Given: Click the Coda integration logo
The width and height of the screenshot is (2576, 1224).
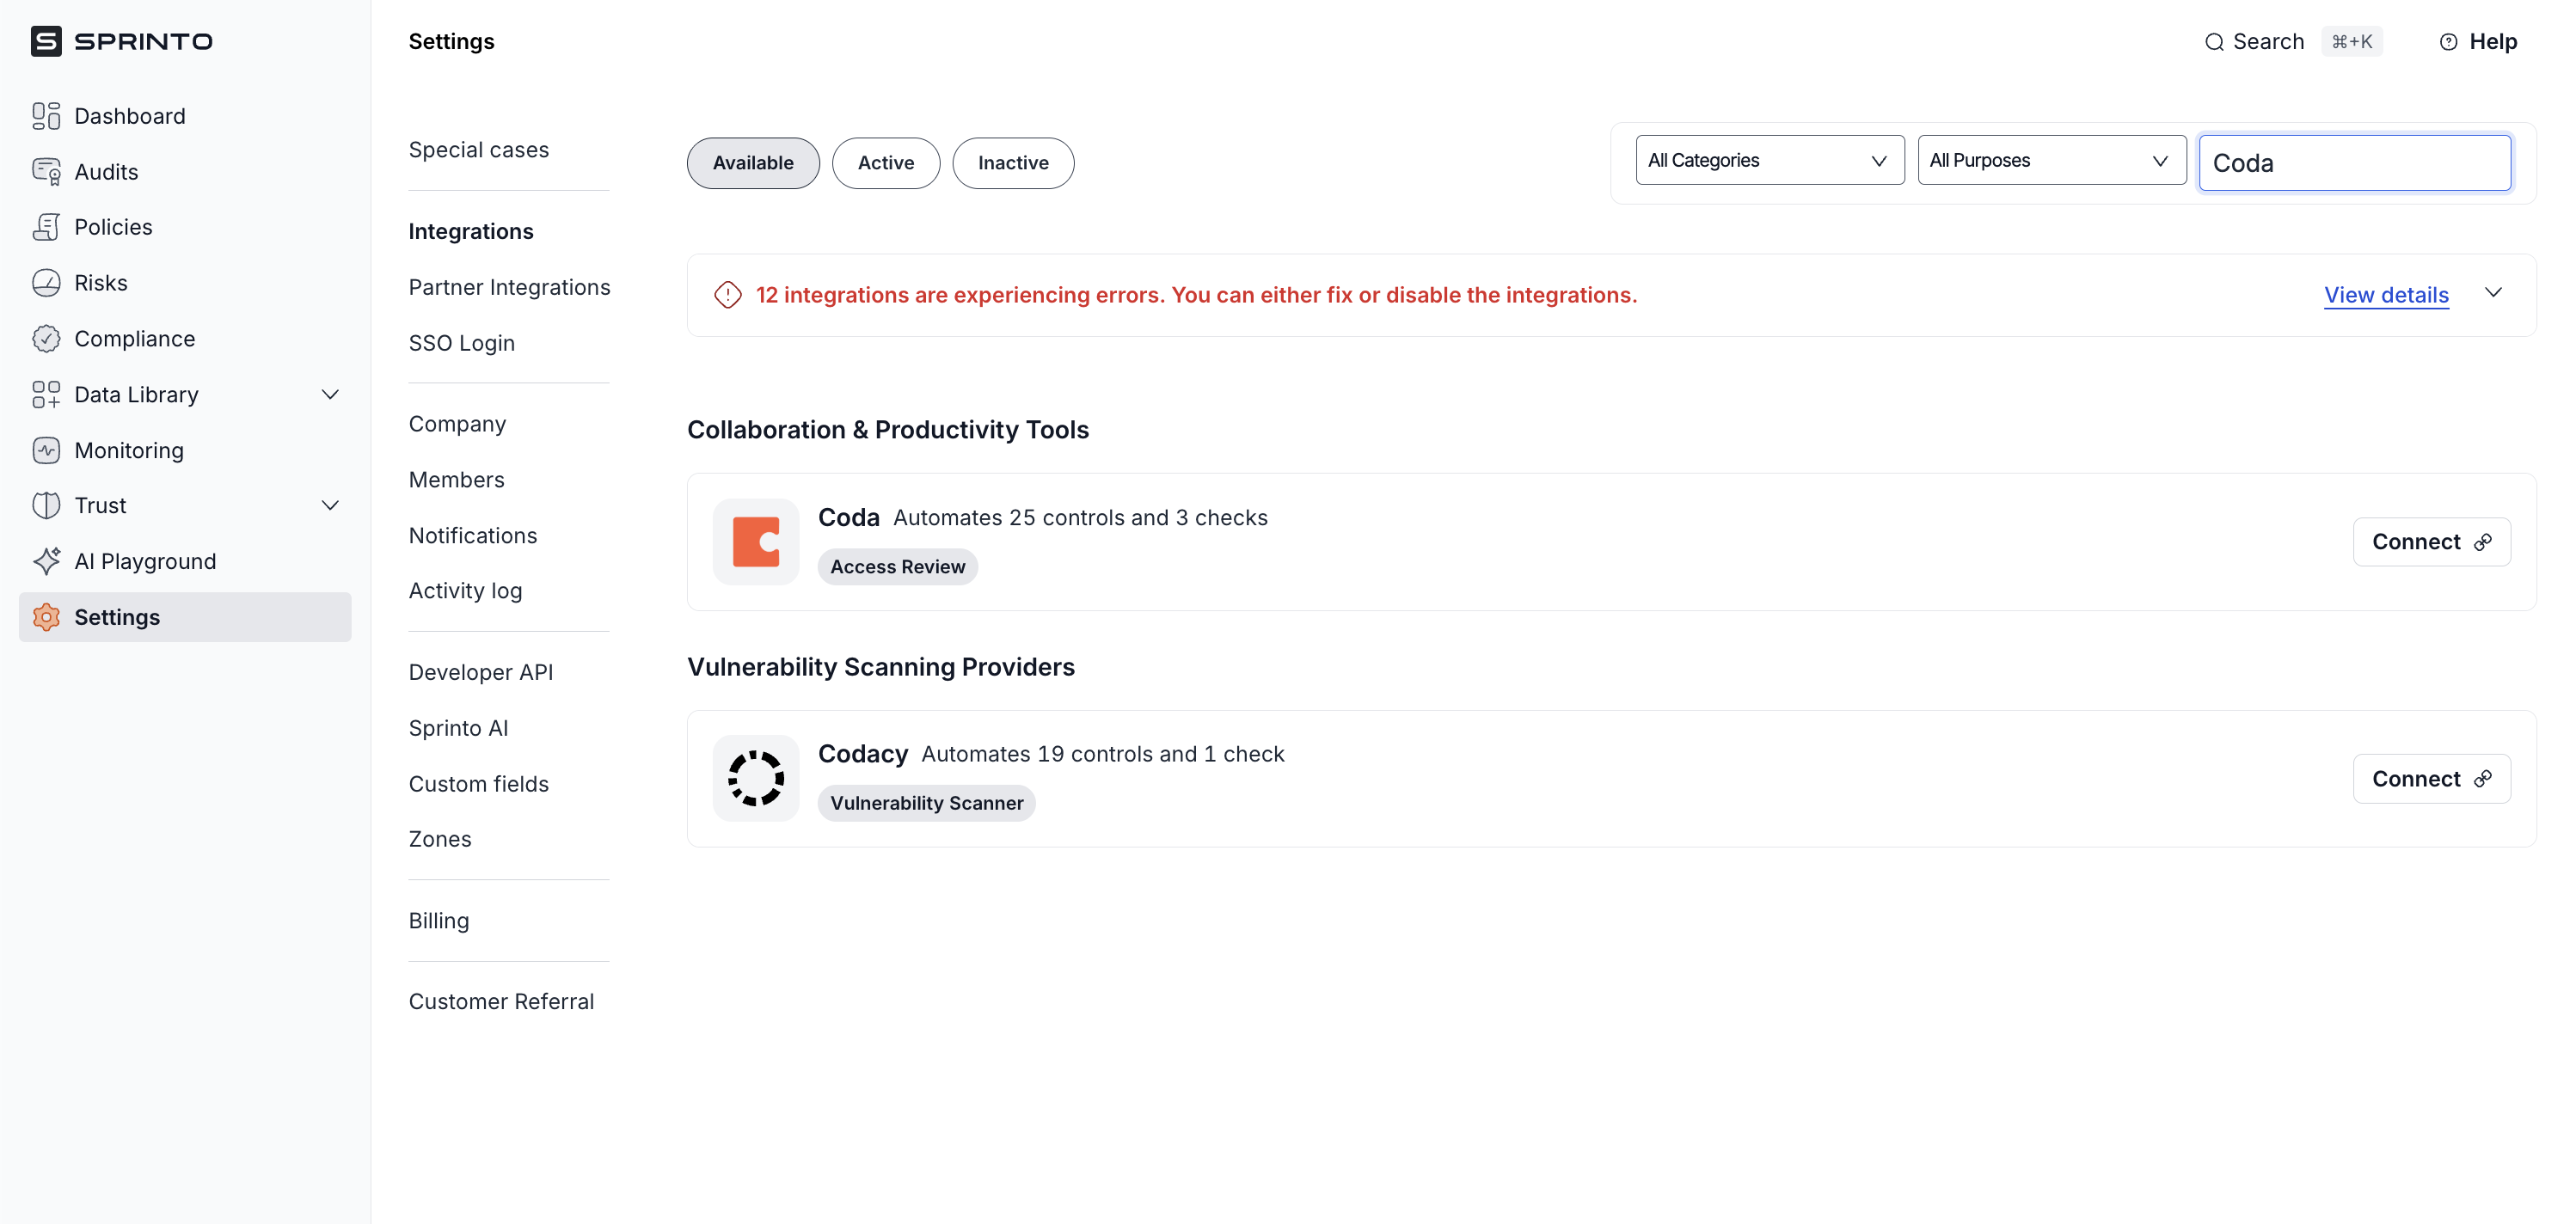Looking at the screenshot, I should [x=755, y=542].
